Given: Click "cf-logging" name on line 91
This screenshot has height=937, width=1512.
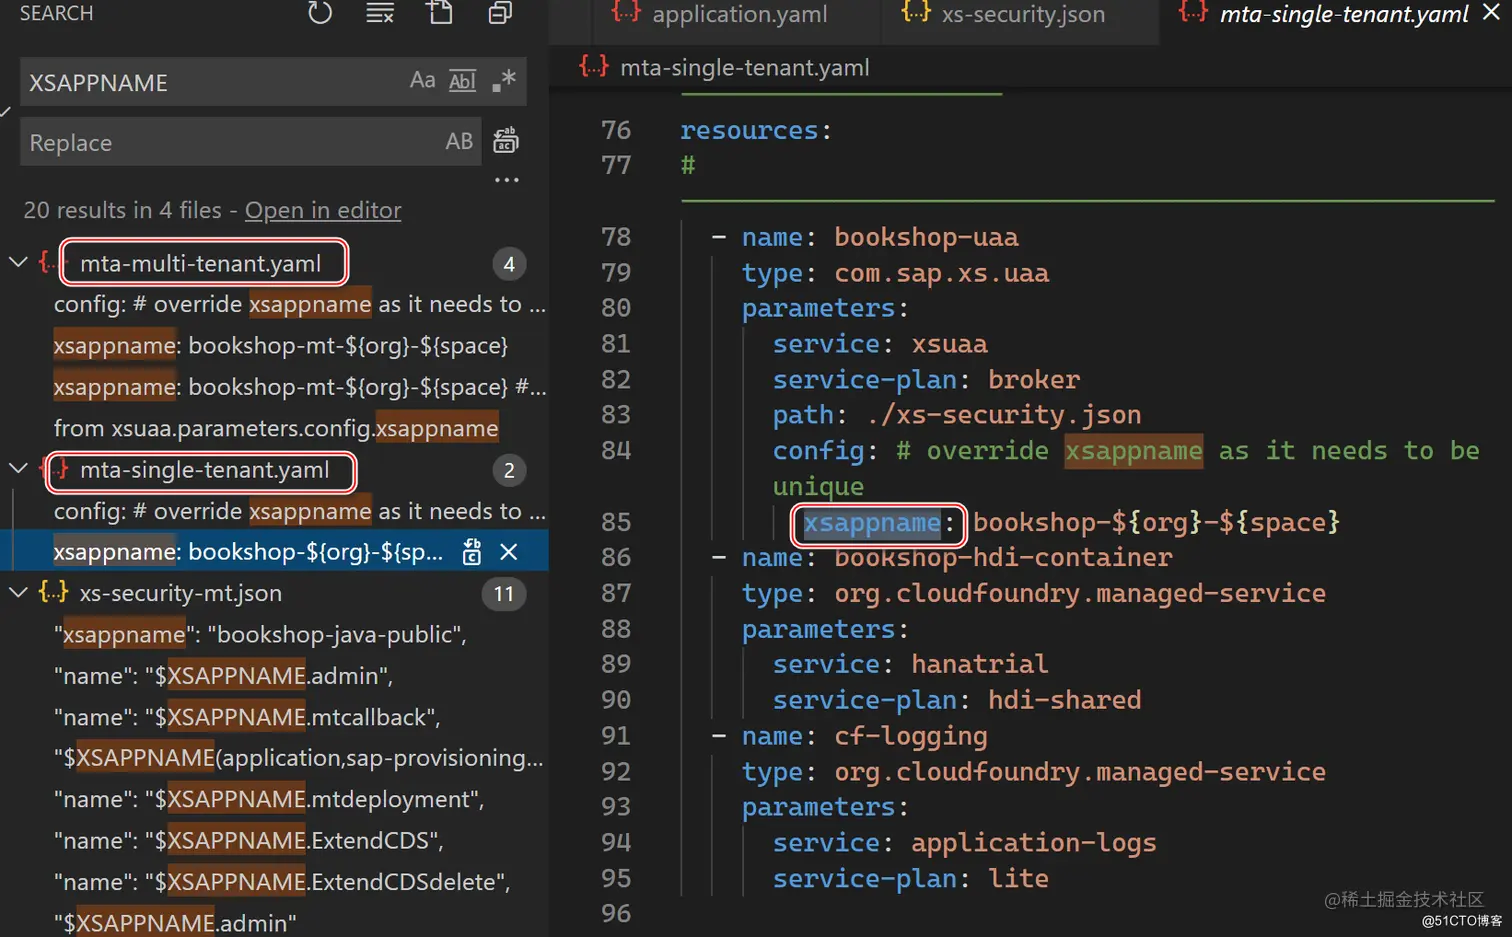Looking at the screenshot, I should tap(911, 737).
